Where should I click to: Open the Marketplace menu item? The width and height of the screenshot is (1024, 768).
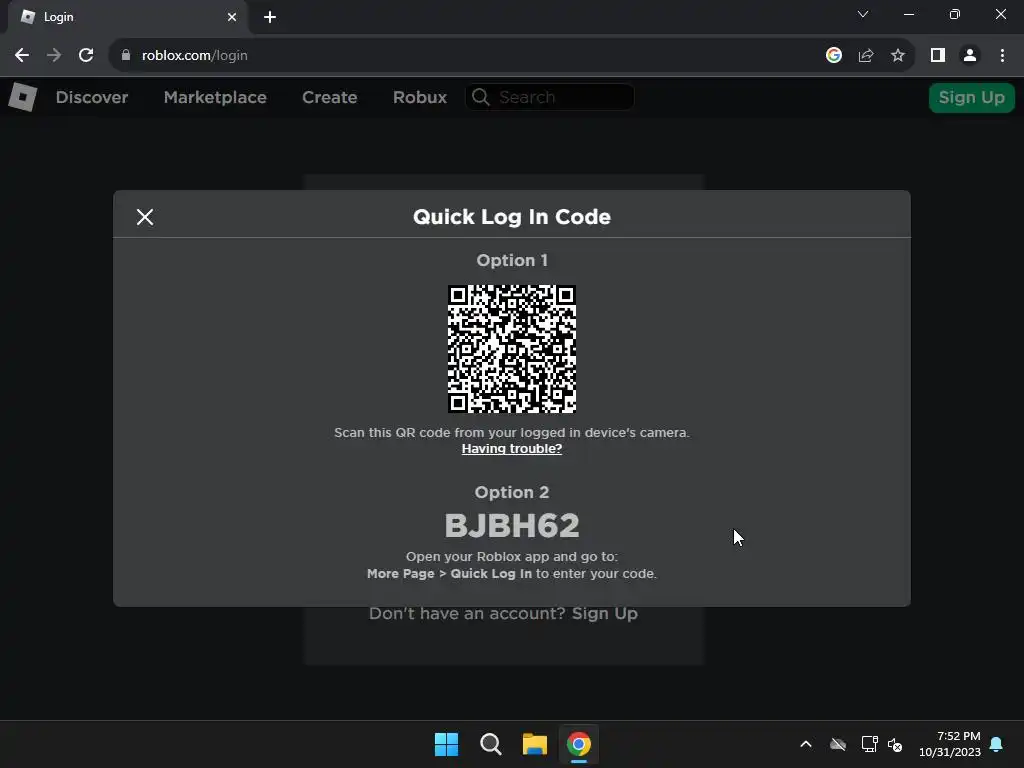(x=215, y=97)
